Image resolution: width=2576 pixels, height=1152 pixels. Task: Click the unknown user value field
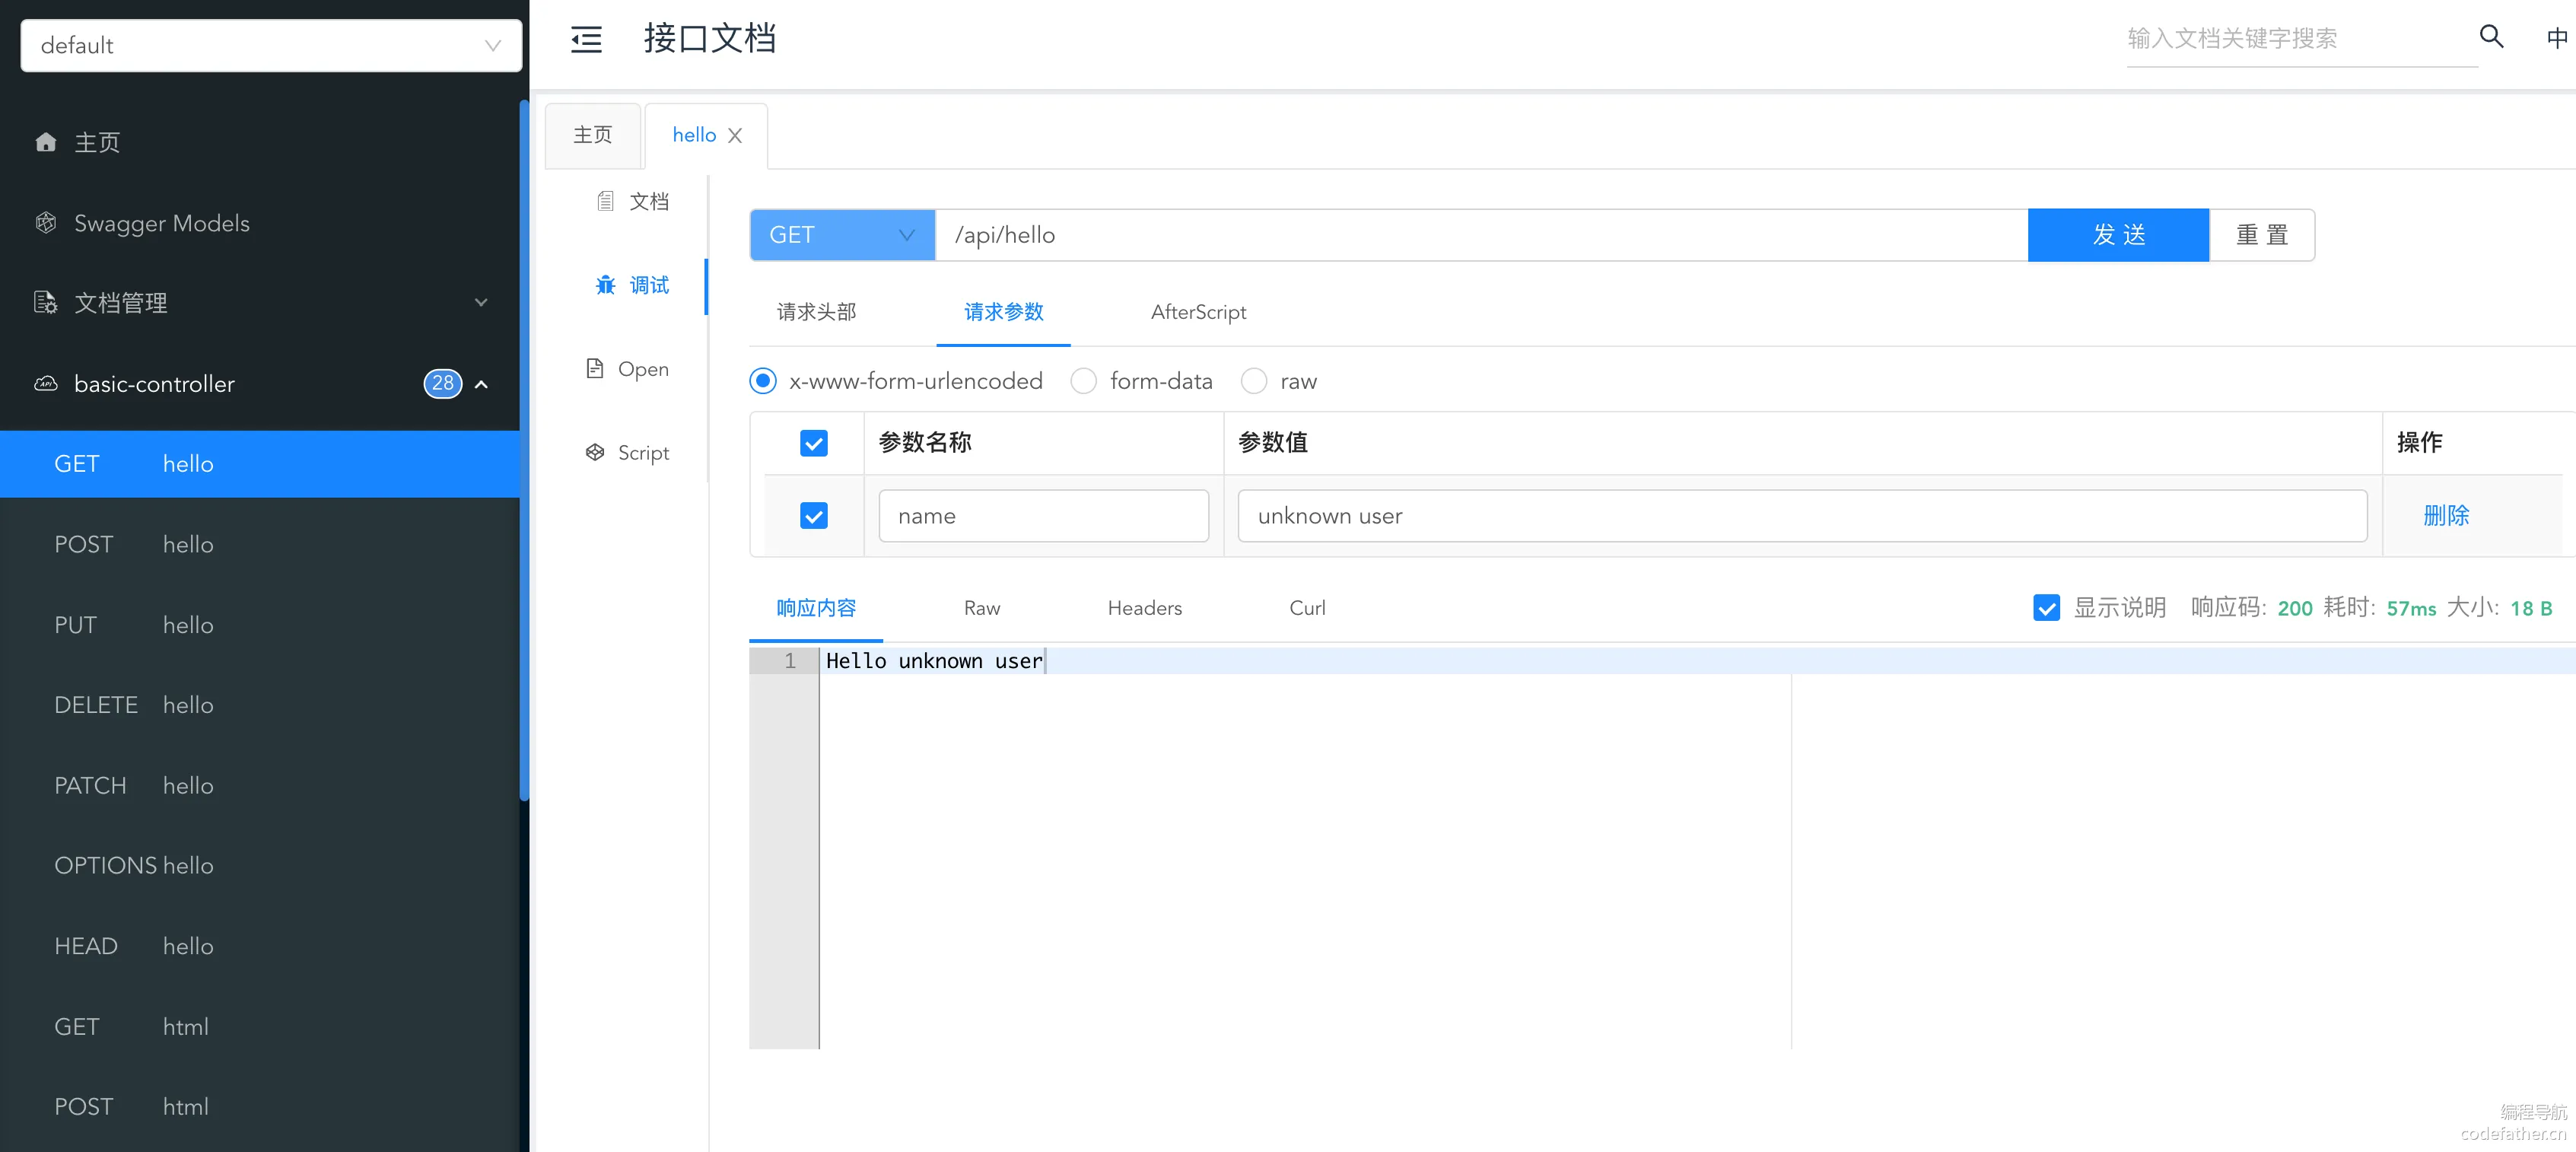[1802, 516]
